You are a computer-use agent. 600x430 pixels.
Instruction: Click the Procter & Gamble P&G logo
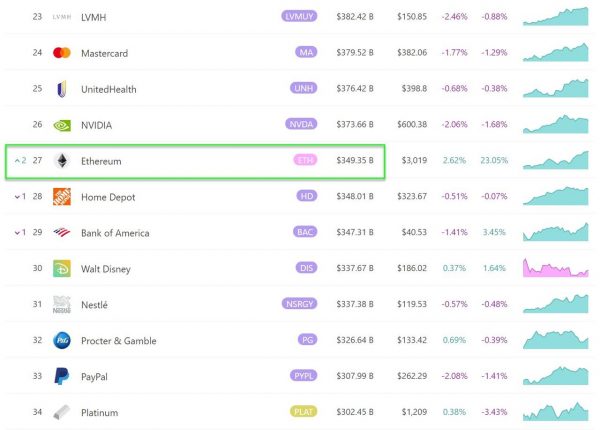point(62,340)
